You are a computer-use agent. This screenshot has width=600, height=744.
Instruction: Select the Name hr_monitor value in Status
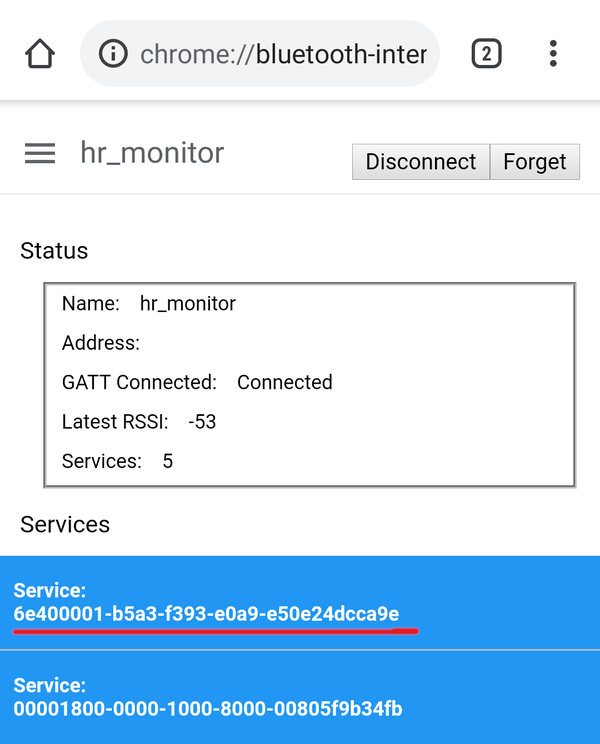tap(188, 304)
